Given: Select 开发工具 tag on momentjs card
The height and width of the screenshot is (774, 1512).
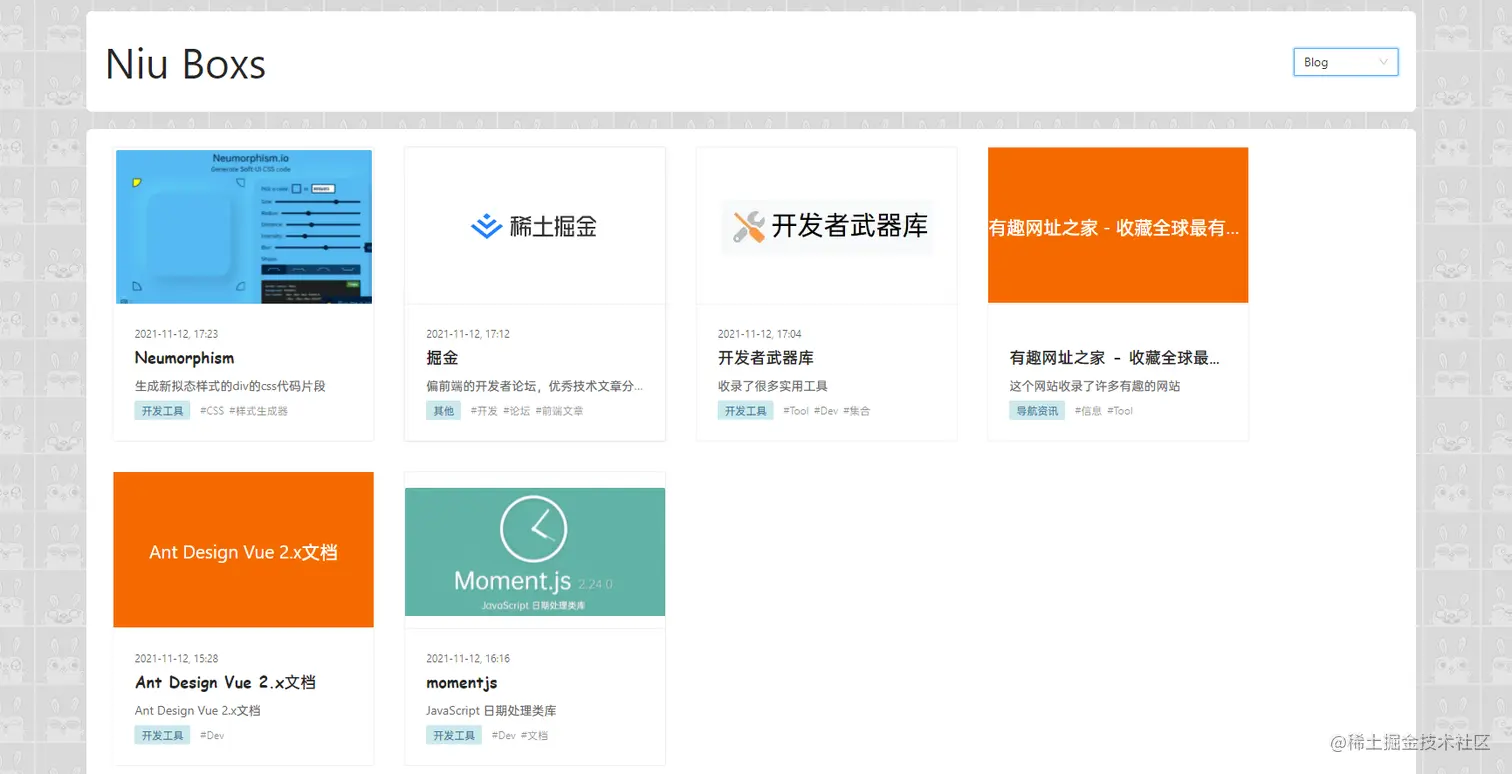Looking at the screenshot, I should (454, 736).
